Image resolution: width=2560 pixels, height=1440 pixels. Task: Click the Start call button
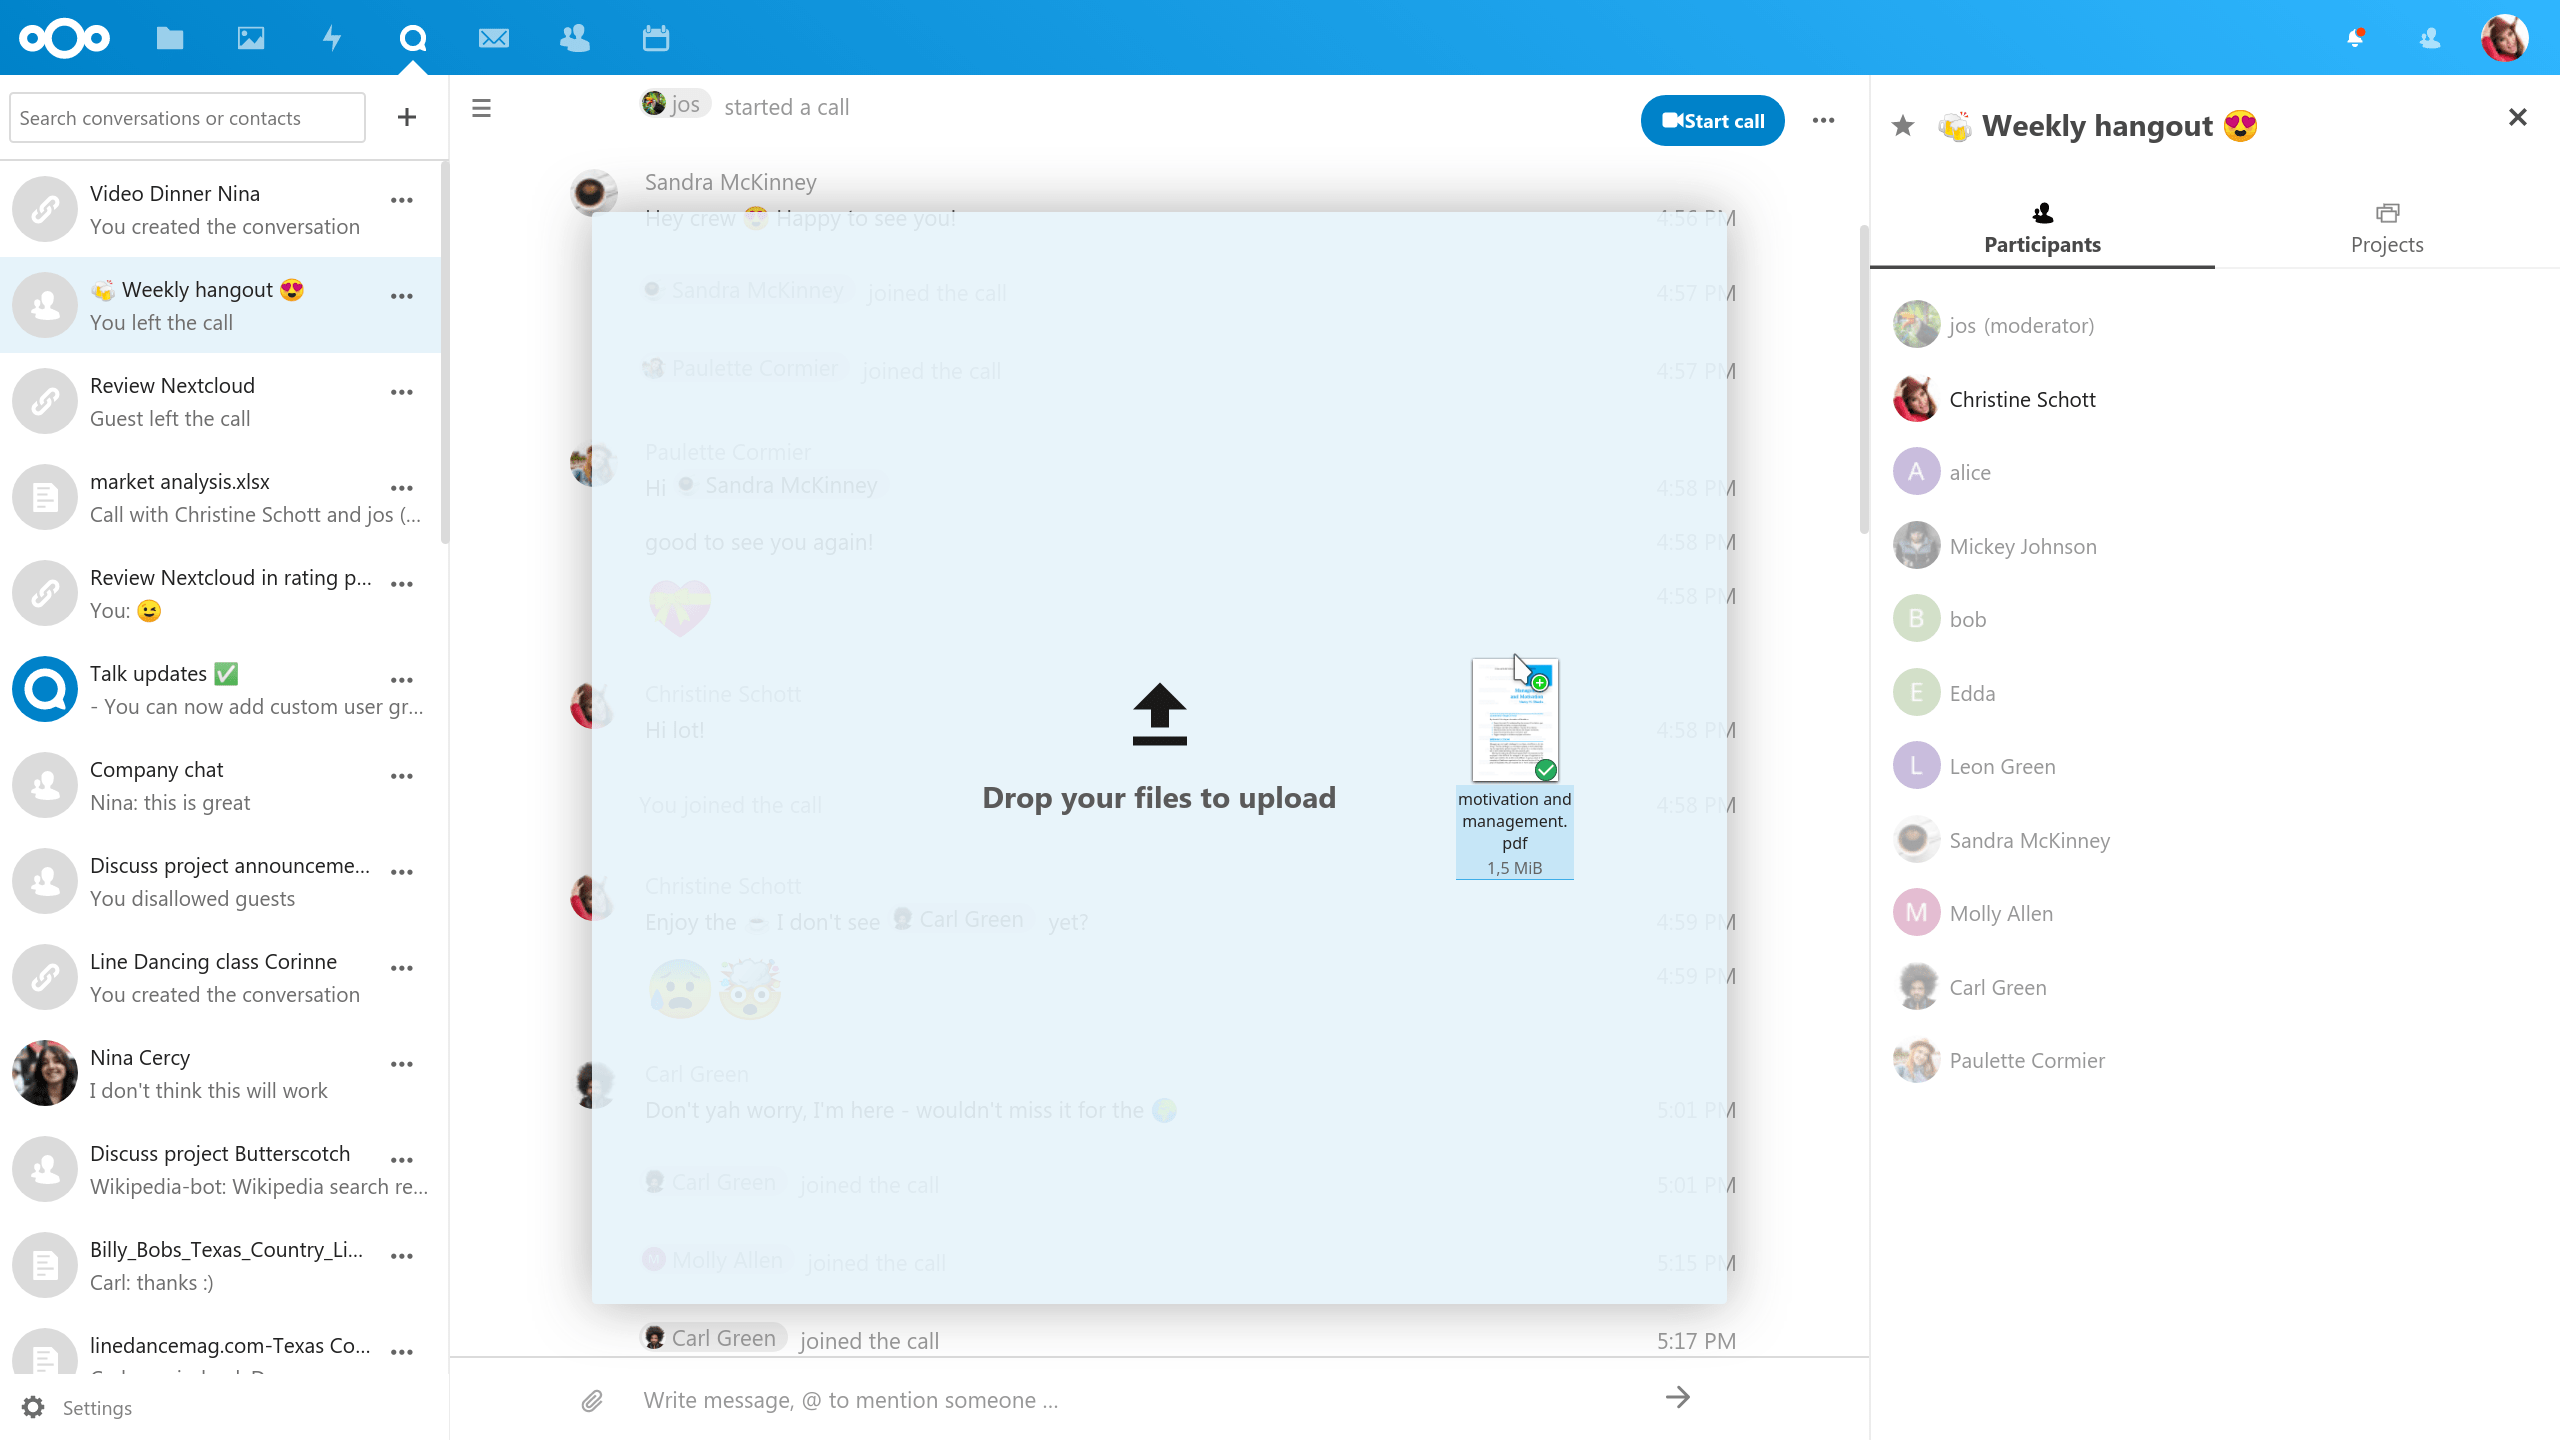pos(1712,120)
